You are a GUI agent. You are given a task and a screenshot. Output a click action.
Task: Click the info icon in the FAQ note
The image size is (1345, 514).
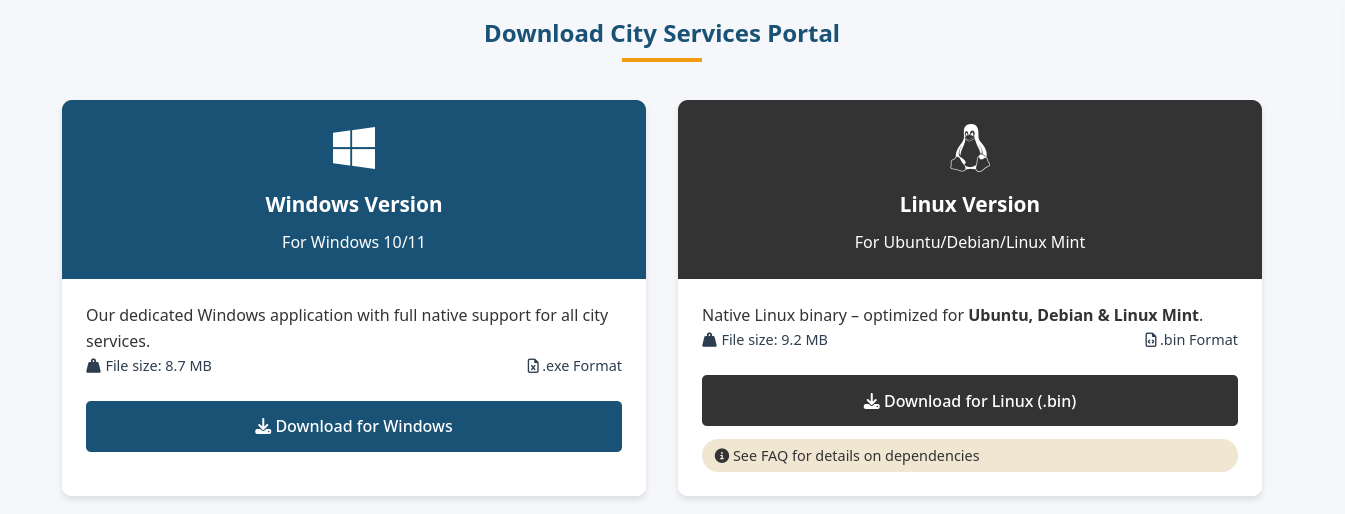click(722, 456)
